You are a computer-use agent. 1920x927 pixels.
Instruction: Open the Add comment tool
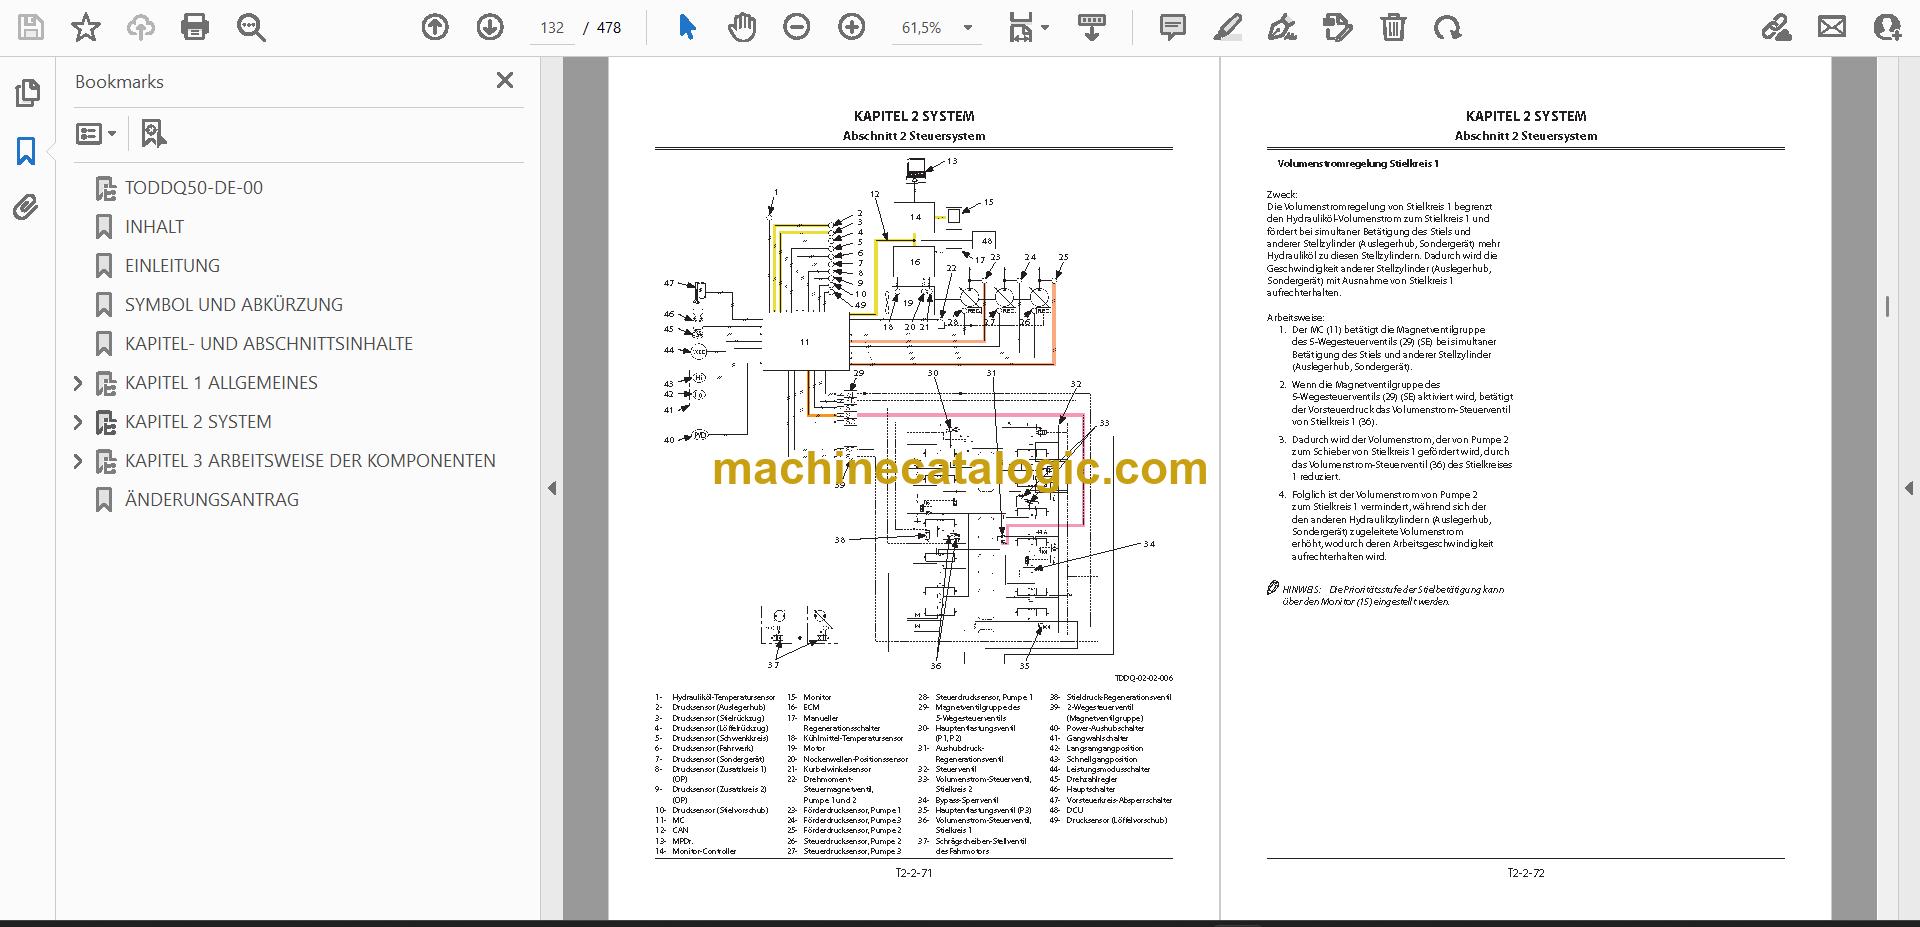pos(1172,27)
